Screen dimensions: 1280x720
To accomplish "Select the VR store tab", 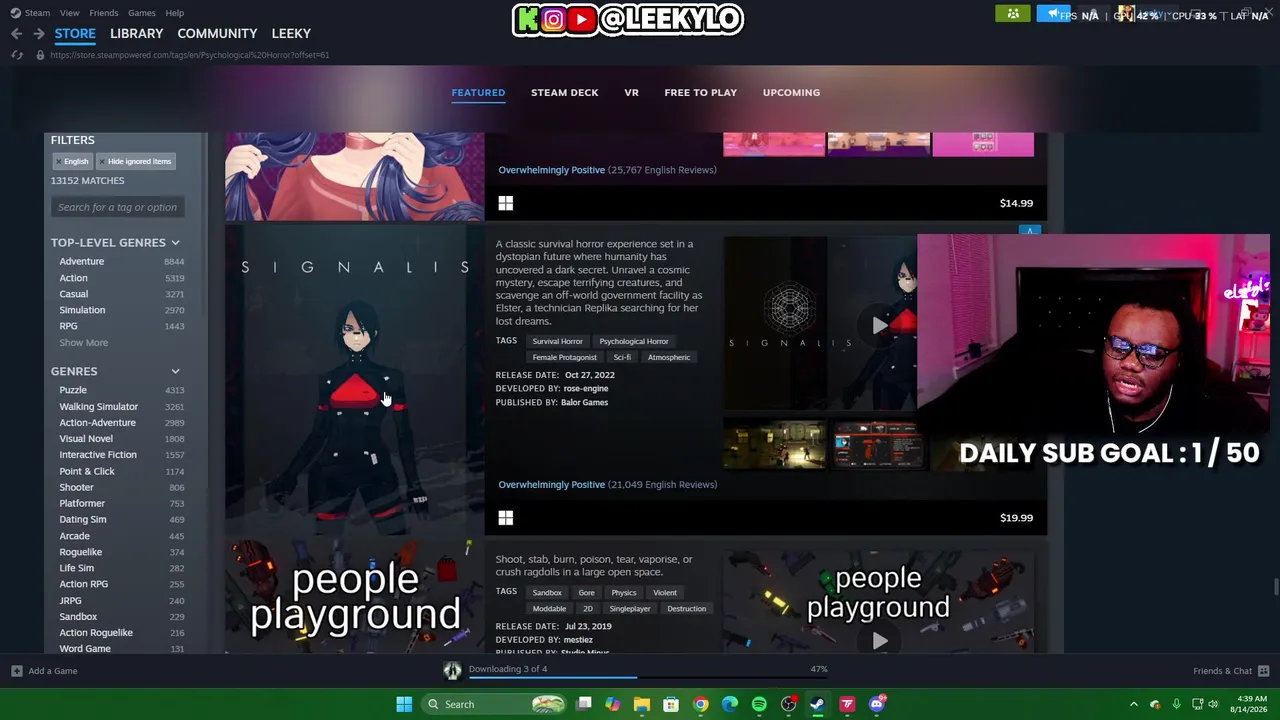I will (631, 93).
